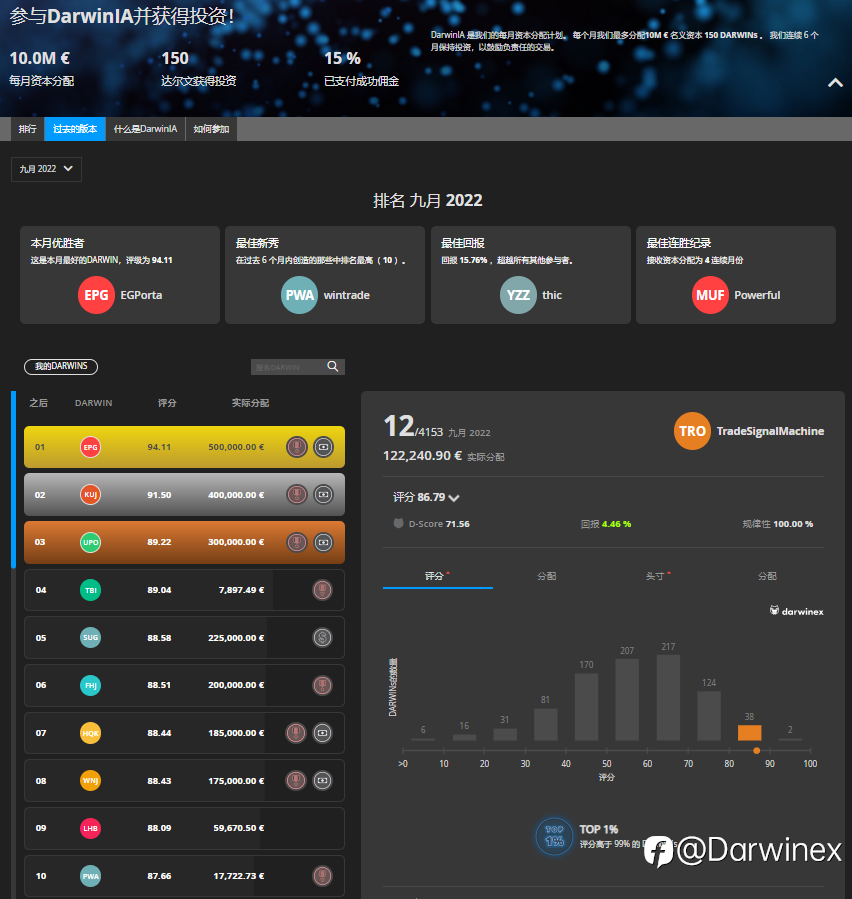Open the Powerful best streak card
852x899 pixels.
pyautogui.click(x=736, y=275)
